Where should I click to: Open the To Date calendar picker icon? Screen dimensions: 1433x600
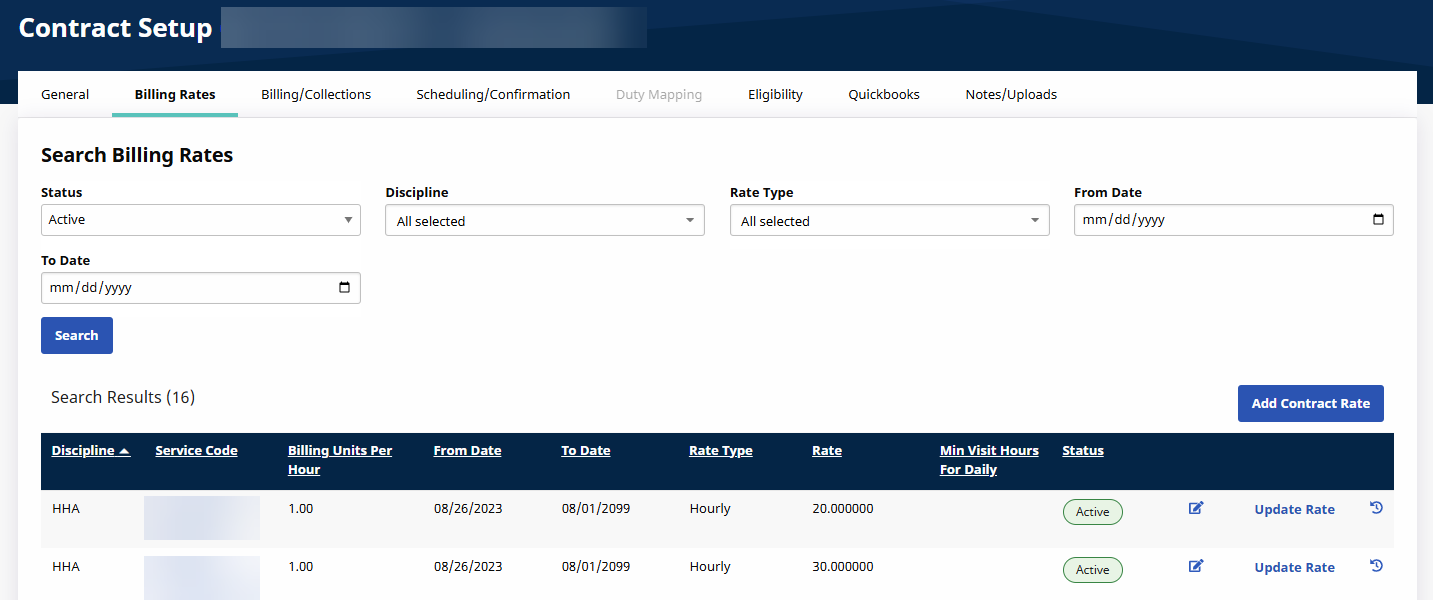[345, 288]
